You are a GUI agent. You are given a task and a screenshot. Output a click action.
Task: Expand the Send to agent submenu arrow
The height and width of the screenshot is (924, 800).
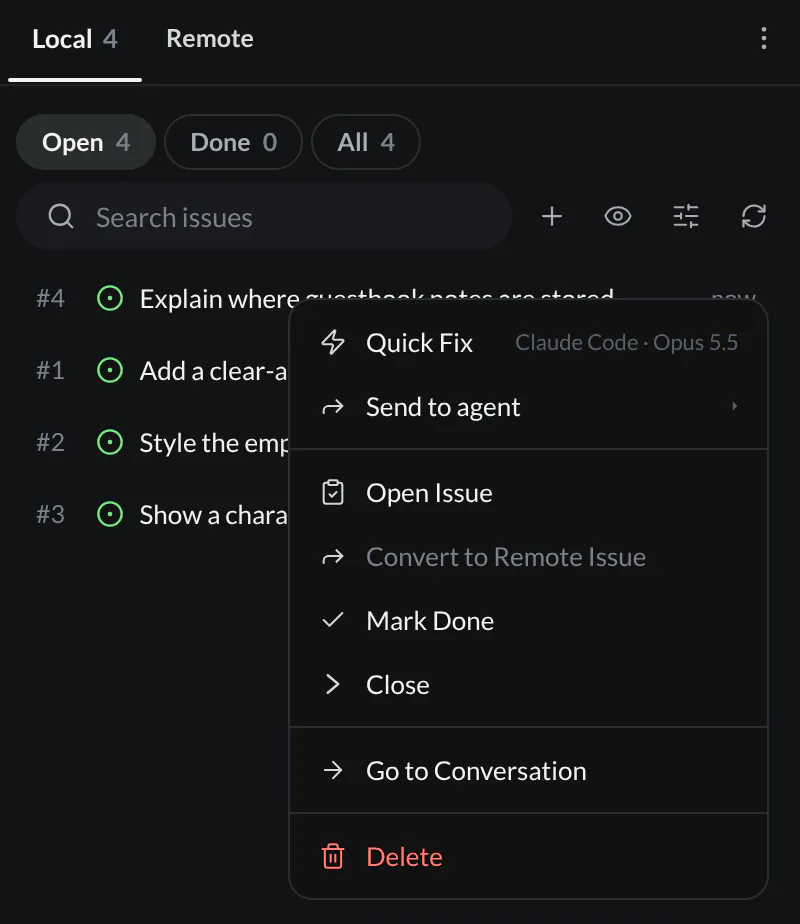coord(734,407)
